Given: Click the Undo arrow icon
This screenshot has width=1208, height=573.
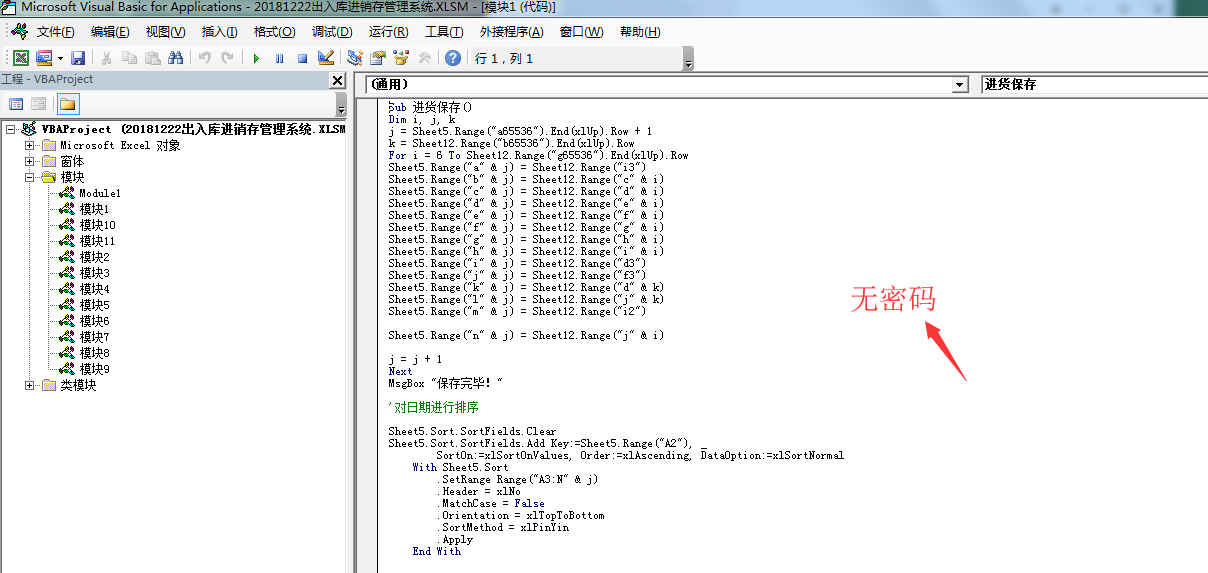Looking at the screenshot, I should [205, 58].
